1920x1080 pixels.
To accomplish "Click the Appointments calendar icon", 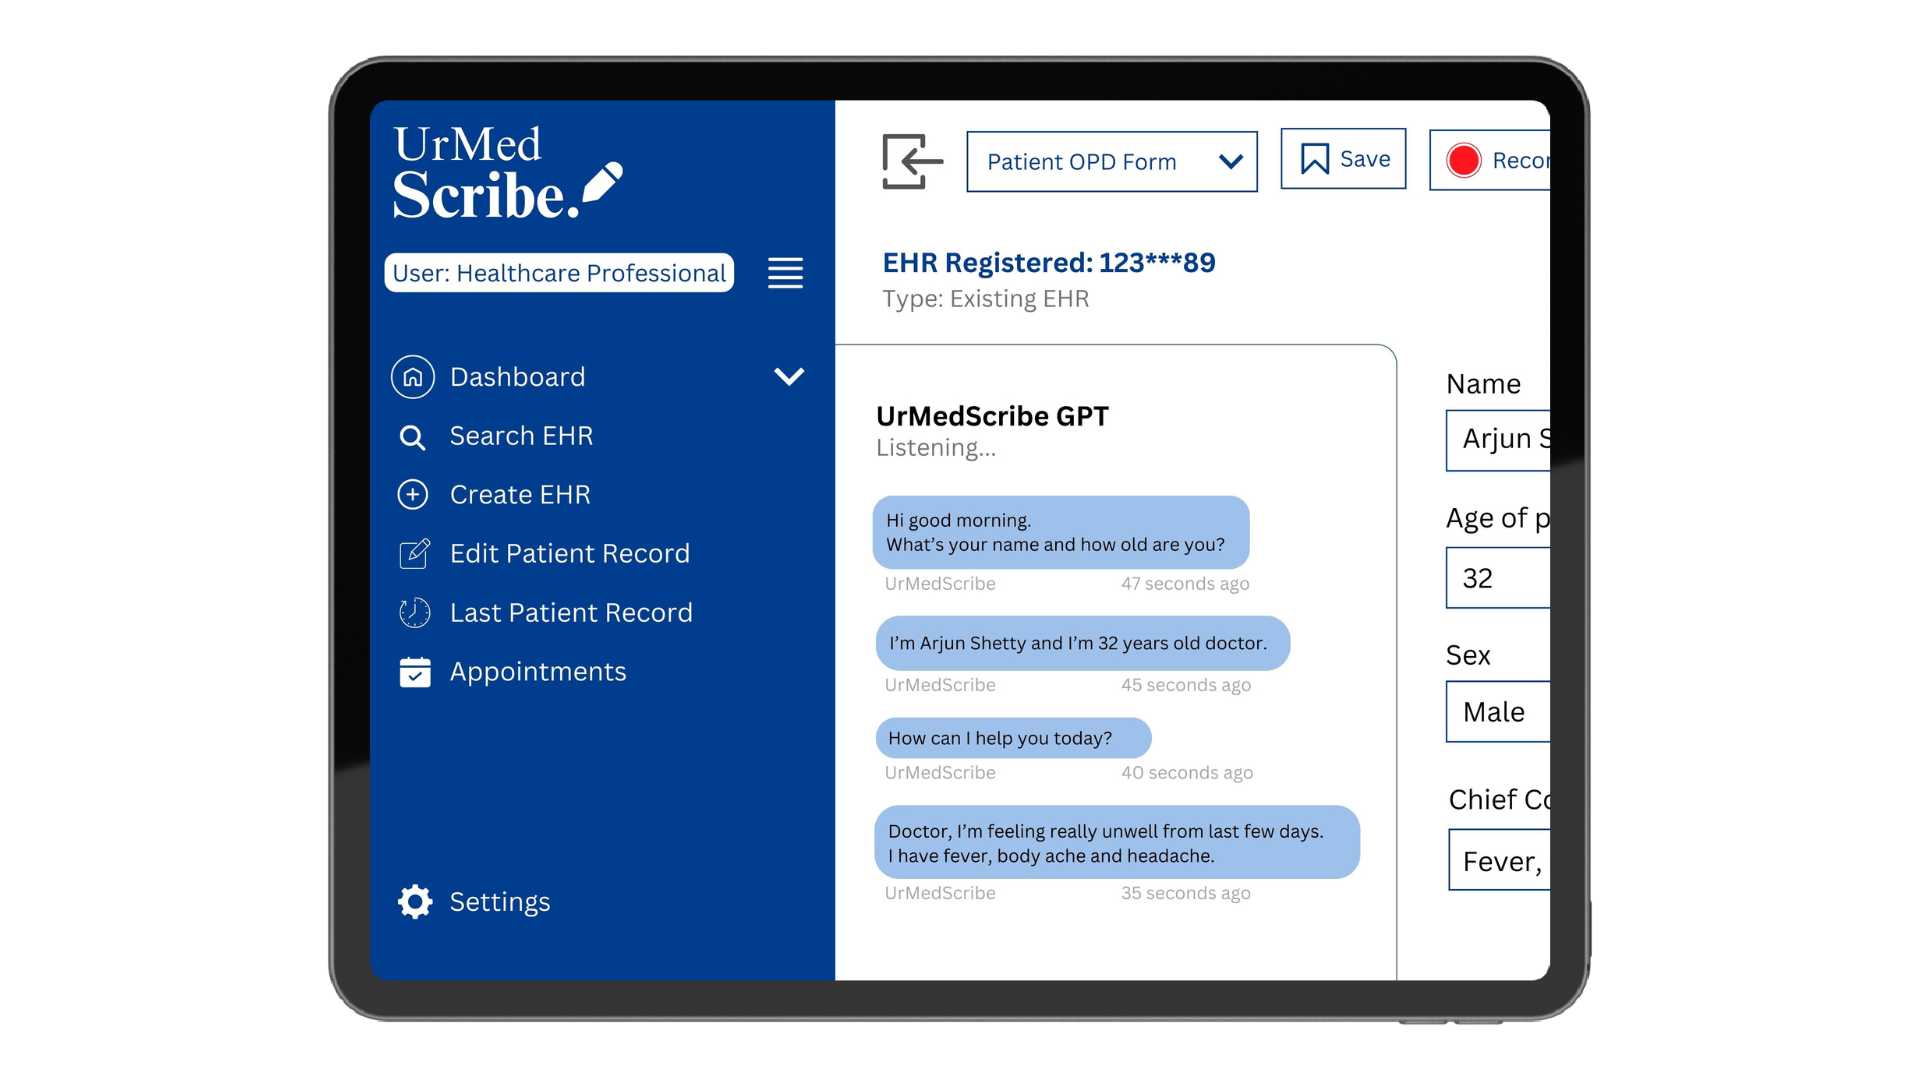I will 414,672.
